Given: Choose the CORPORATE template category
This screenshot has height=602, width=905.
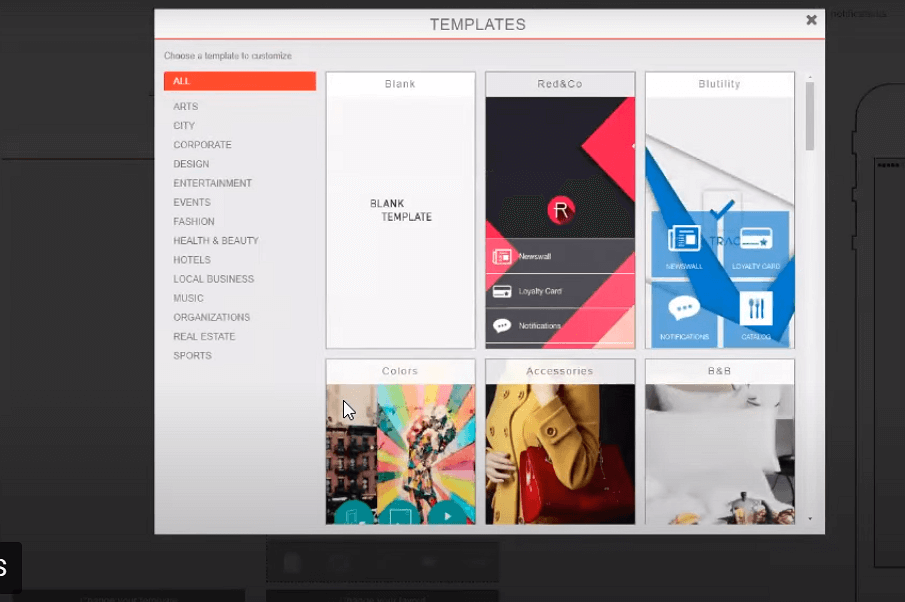Looking at the screenshot, I should [202, 145].
